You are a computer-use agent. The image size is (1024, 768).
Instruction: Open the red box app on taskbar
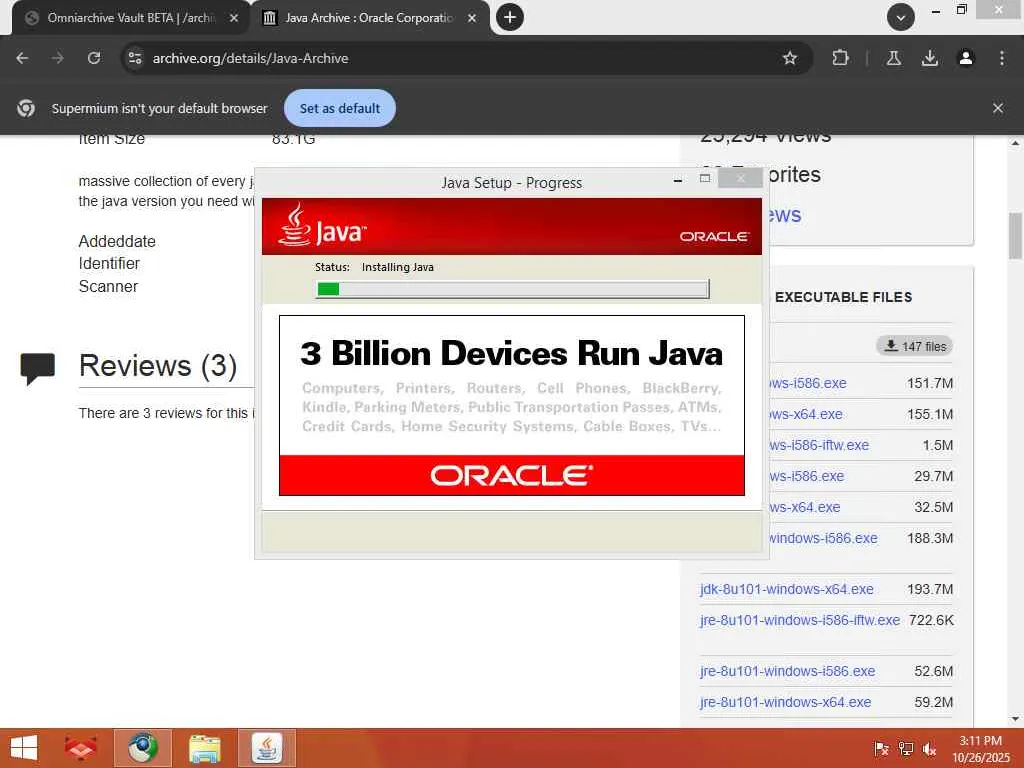tap(81, 748)
